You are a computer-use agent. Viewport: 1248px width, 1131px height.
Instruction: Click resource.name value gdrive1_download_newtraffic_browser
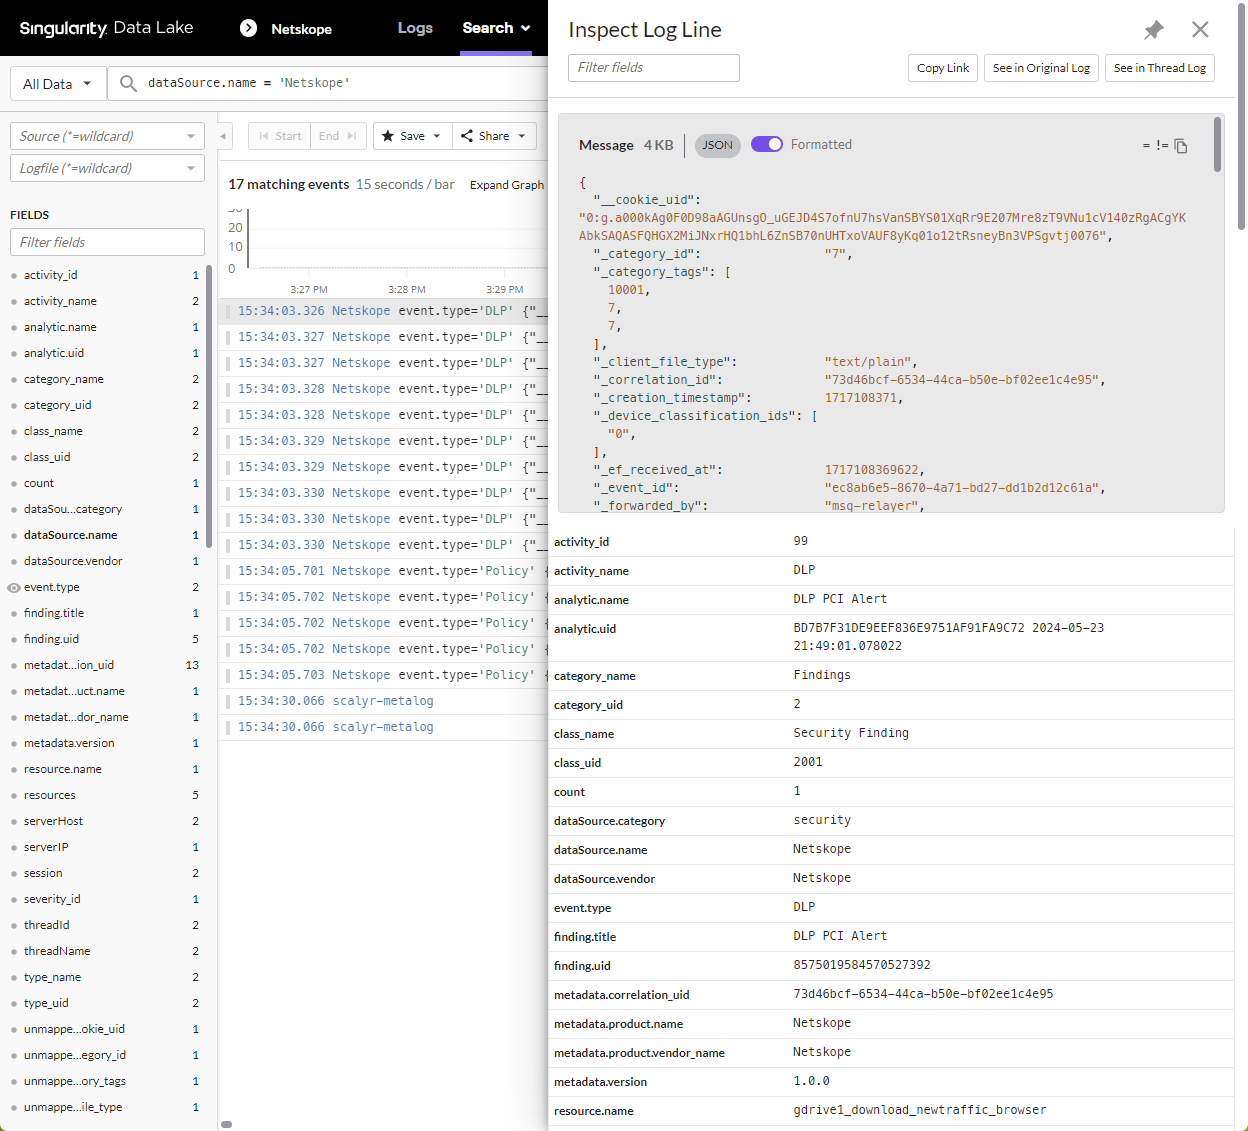pyautogui.click(x=920, y=1110)
